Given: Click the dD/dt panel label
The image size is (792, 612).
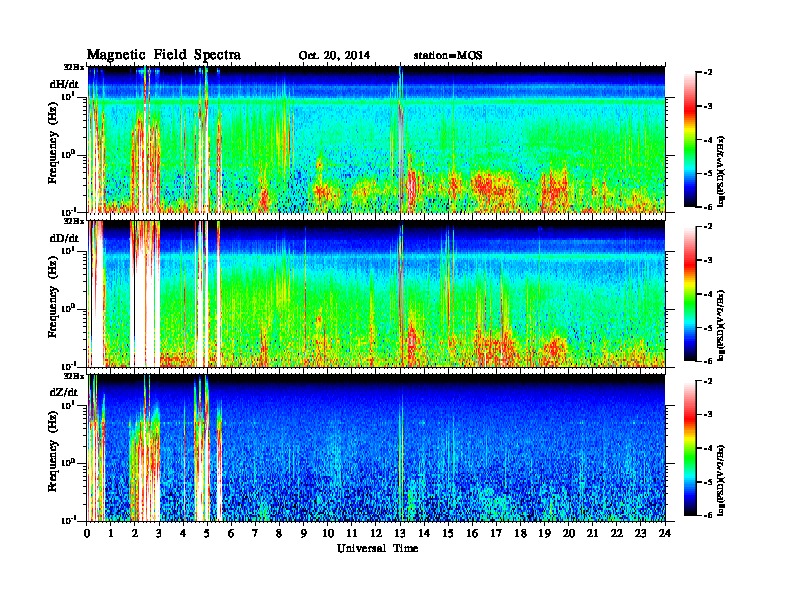Looking at the screenshot, I should point(64,238).
